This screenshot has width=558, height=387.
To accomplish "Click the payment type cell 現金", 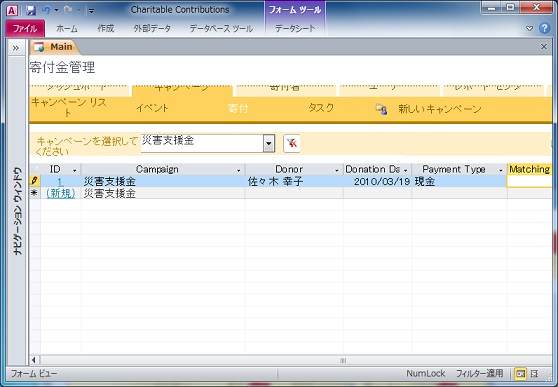I will click(459, 181).
